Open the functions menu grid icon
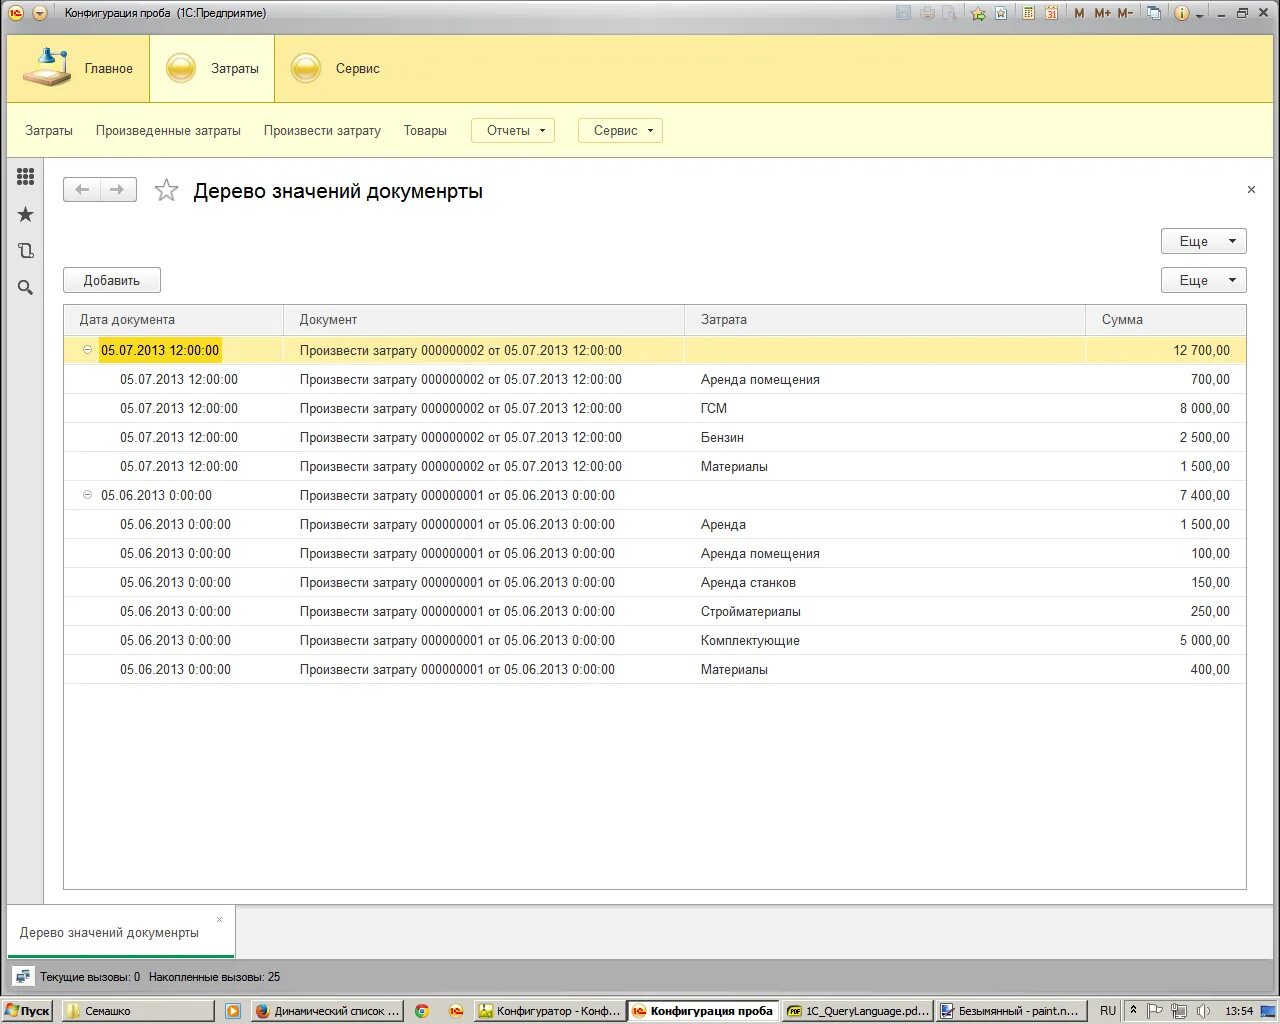 point(26,177)
